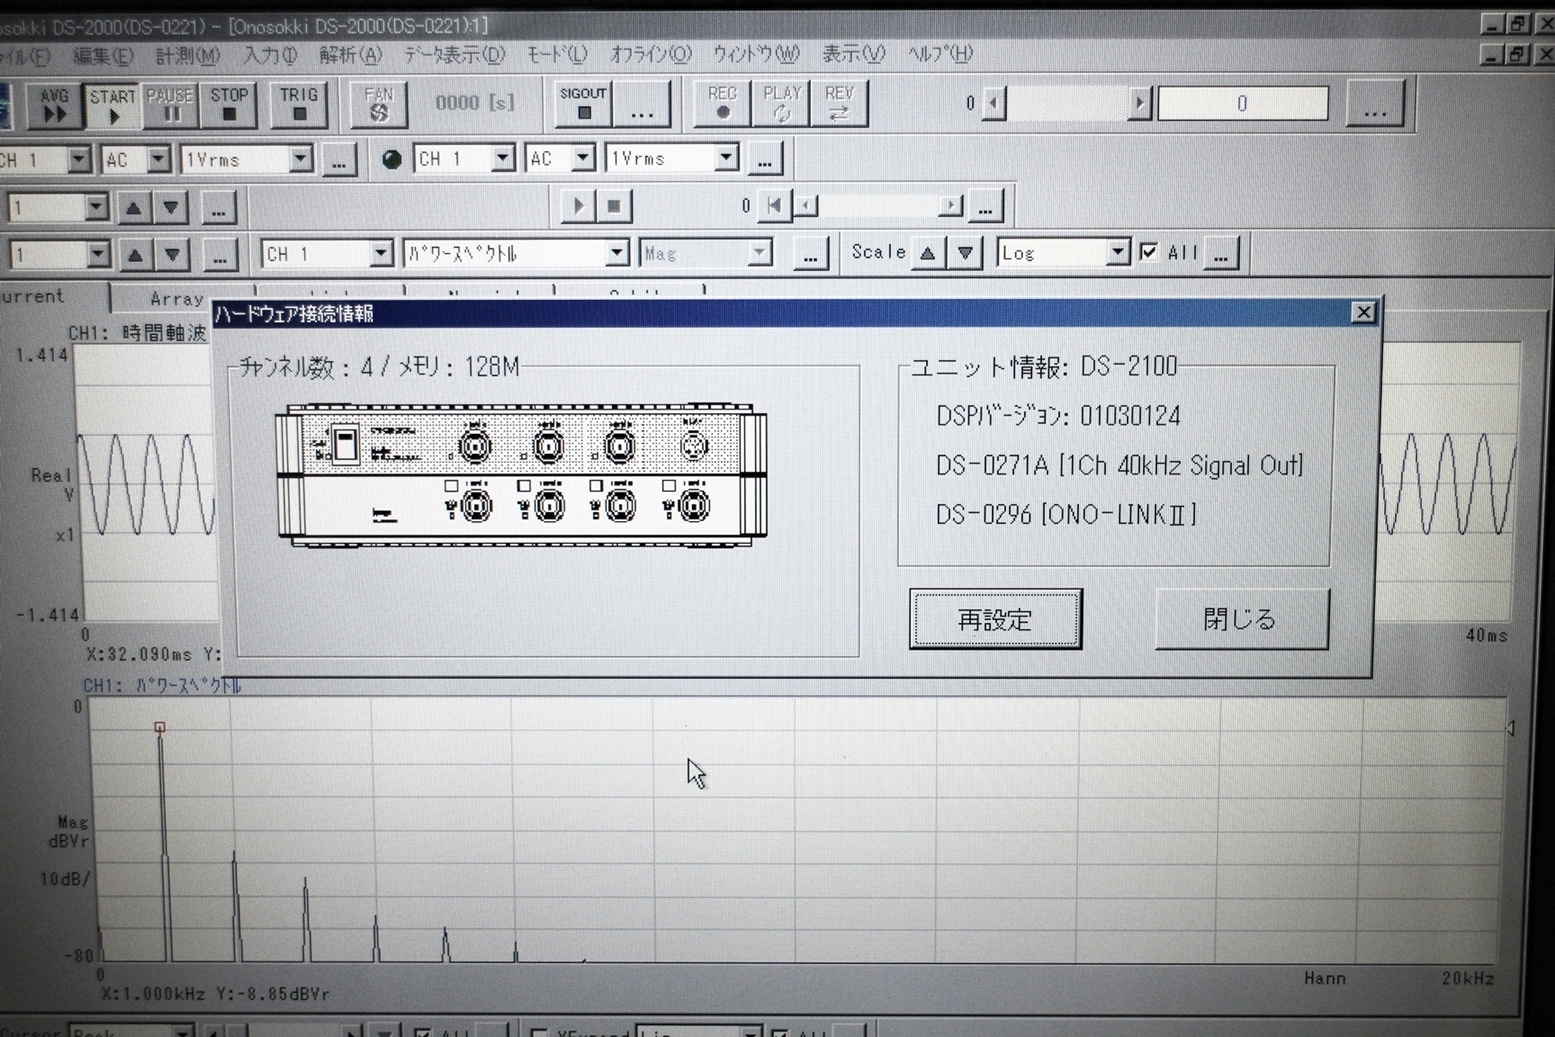Open 計測(M) menu
Screen dimensions: 1555x1037
pos(187,56)
